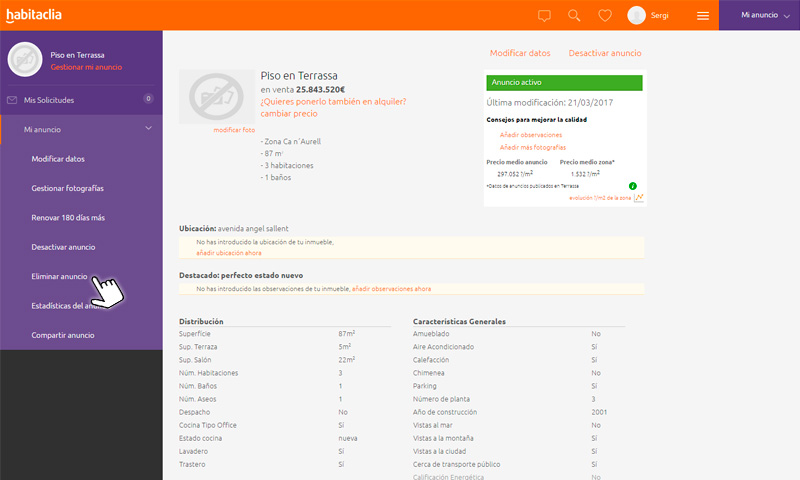
Task: Click the price 25.843.520€ text
Action: (x=320, y=89)
